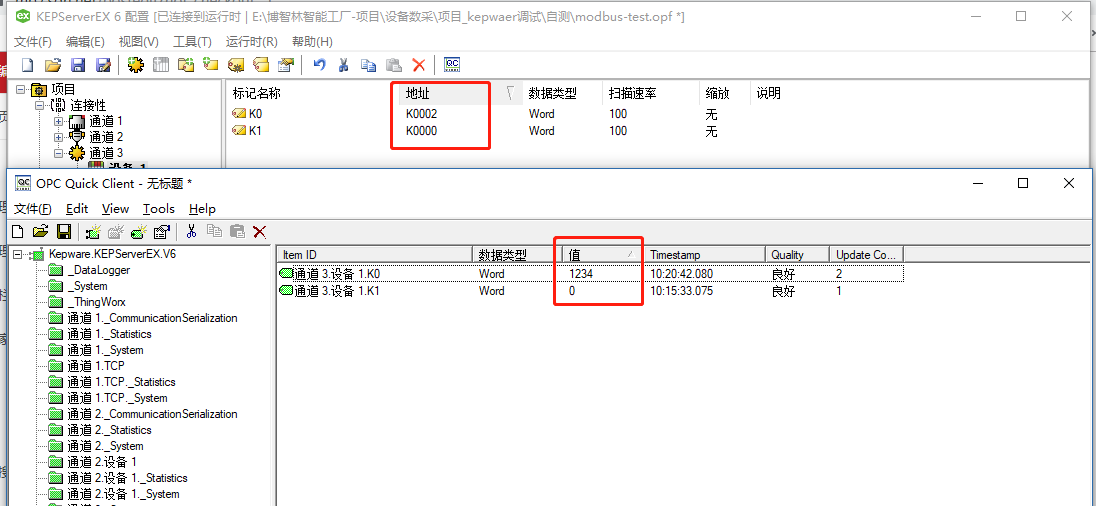The width and height of the screenshot is (1096, 506).
Task: Select _ThingWorx group in tree
Action: (x=96, y=302)
